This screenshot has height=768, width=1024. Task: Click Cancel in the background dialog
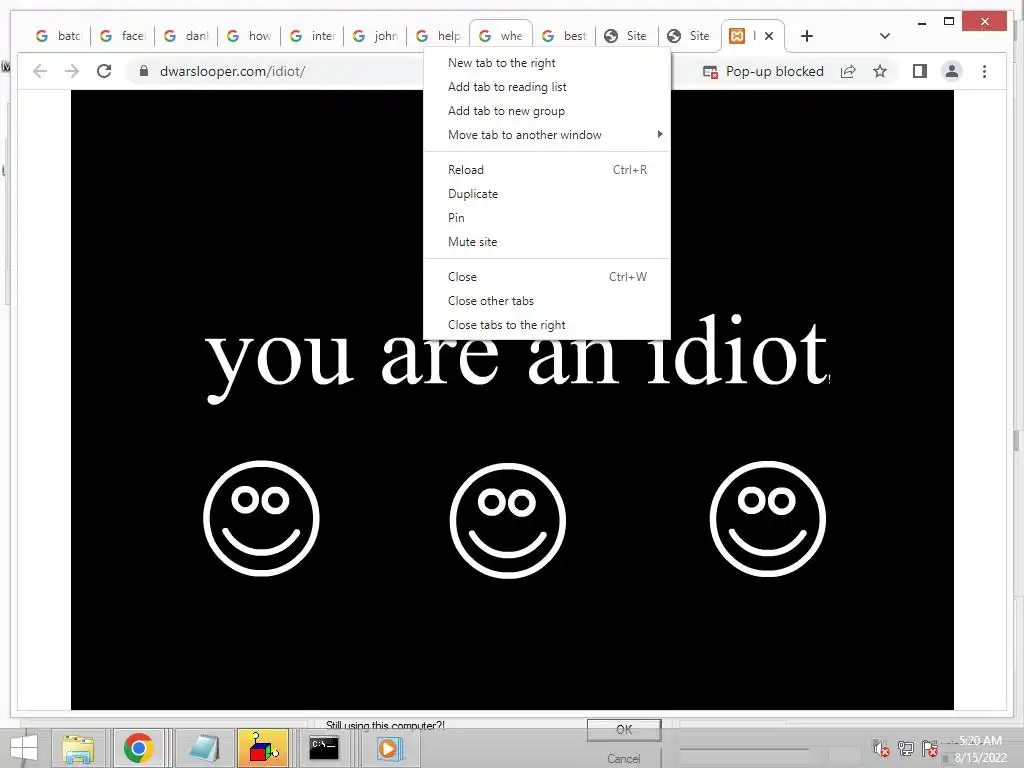coord(624,759)
